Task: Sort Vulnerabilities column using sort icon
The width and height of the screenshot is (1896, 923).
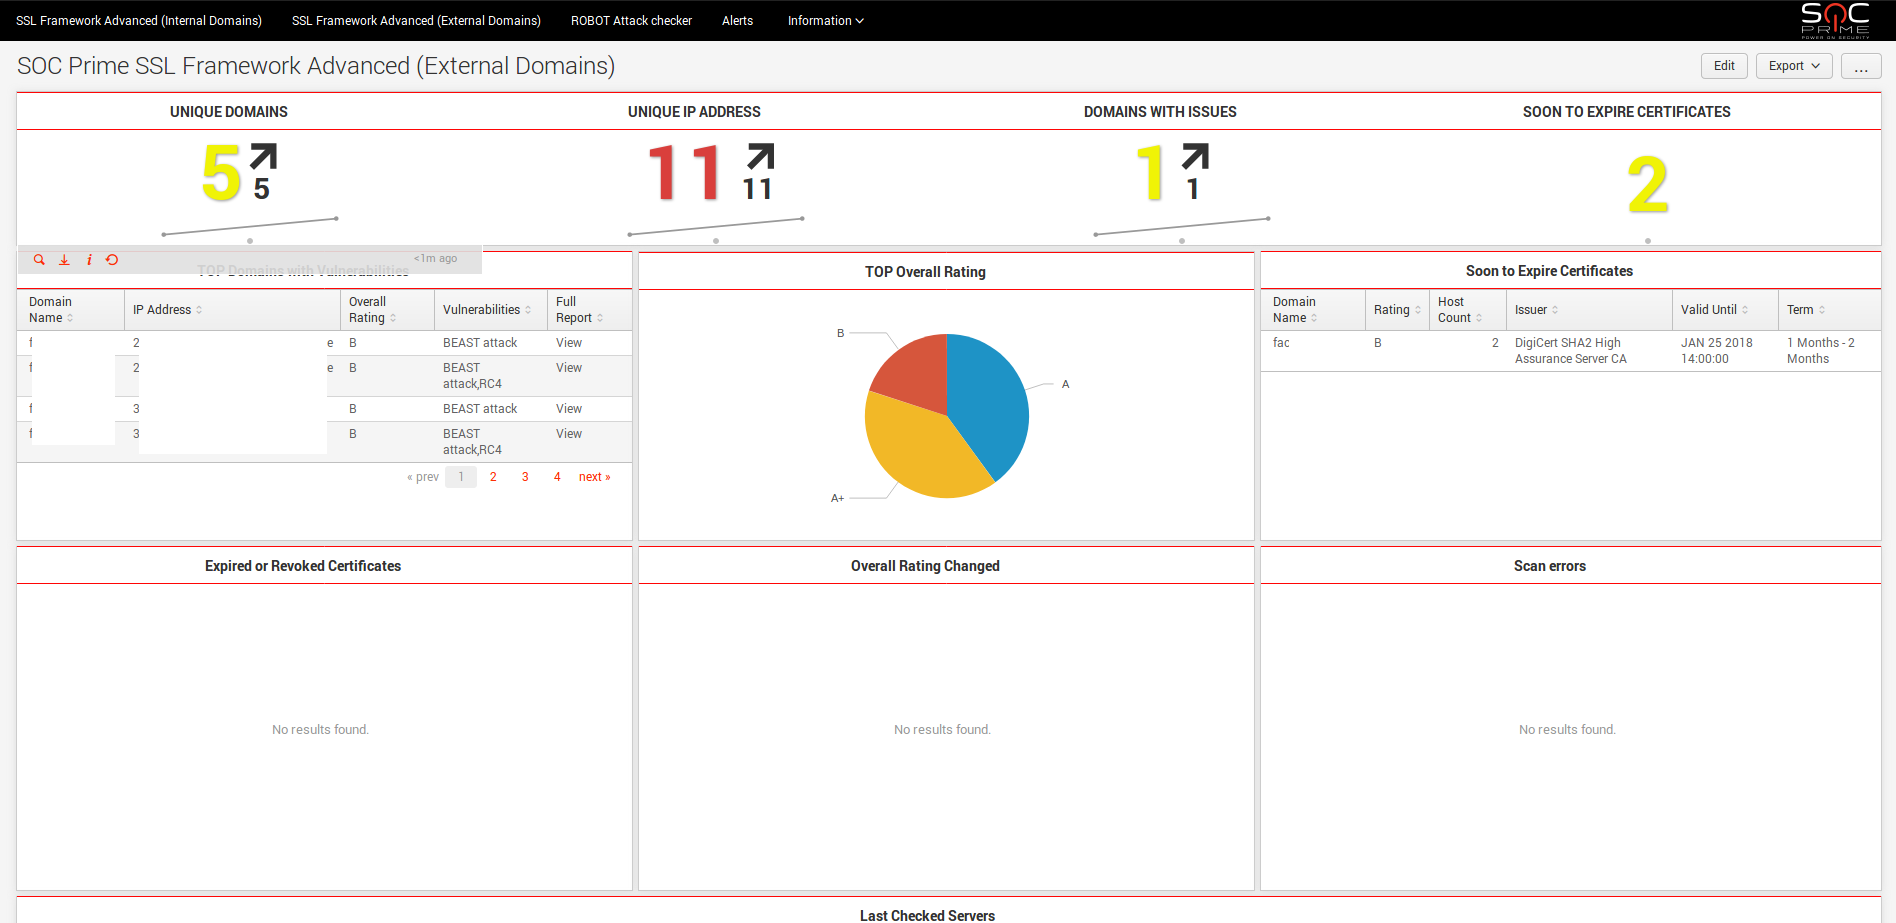Action: (x=528, y=310)
